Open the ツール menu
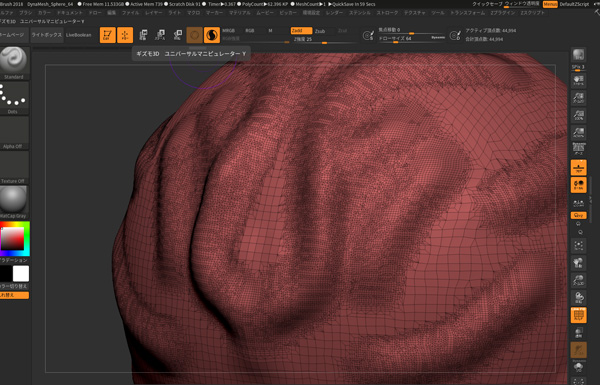The height and width of the screenshot is (385, 600). [x=438, y=13]
